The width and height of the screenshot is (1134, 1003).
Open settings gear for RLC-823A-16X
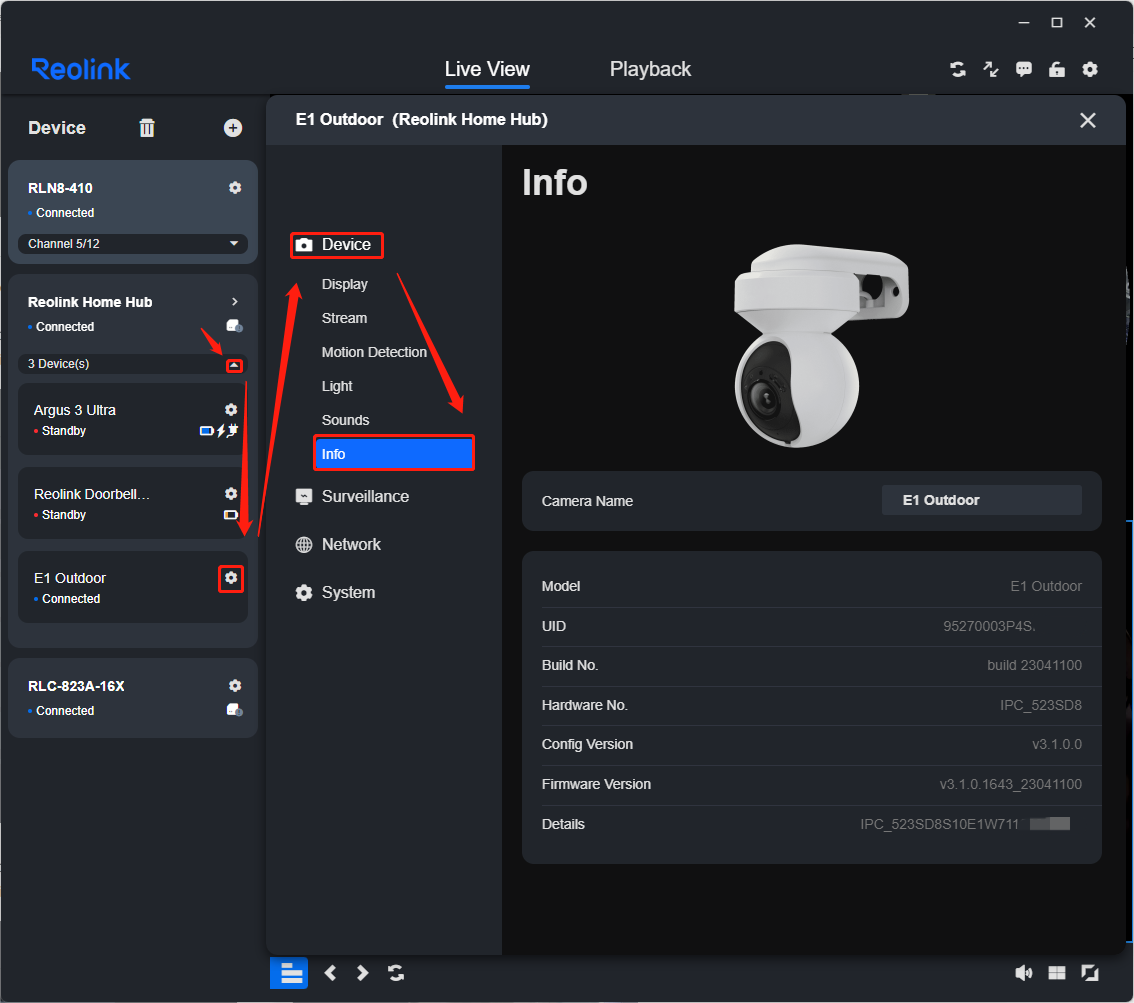click(x=235, y=686)
